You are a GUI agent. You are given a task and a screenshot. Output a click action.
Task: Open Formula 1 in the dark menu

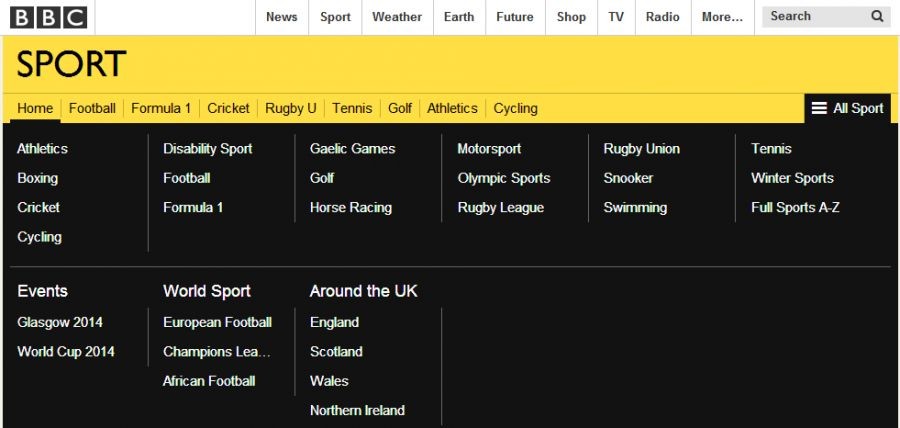(193, 208)
